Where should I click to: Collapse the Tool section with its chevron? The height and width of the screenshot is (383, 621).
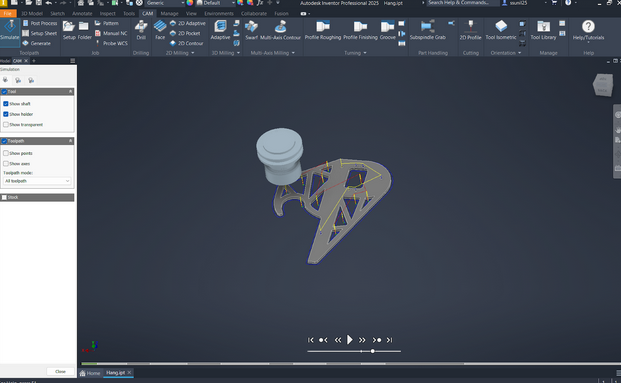coord(70,91)
